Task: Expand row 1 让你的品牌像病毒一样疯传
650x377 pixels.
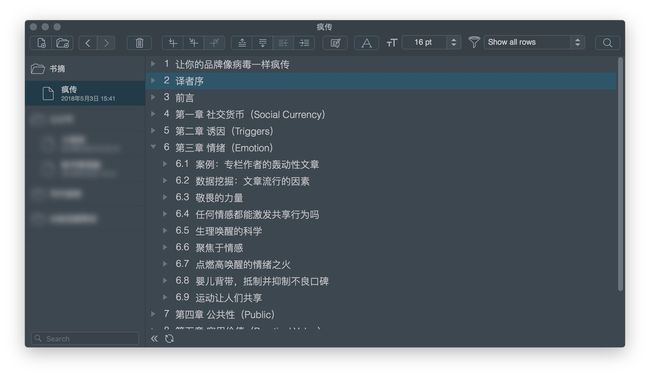Action: click(x=153, y=64)
